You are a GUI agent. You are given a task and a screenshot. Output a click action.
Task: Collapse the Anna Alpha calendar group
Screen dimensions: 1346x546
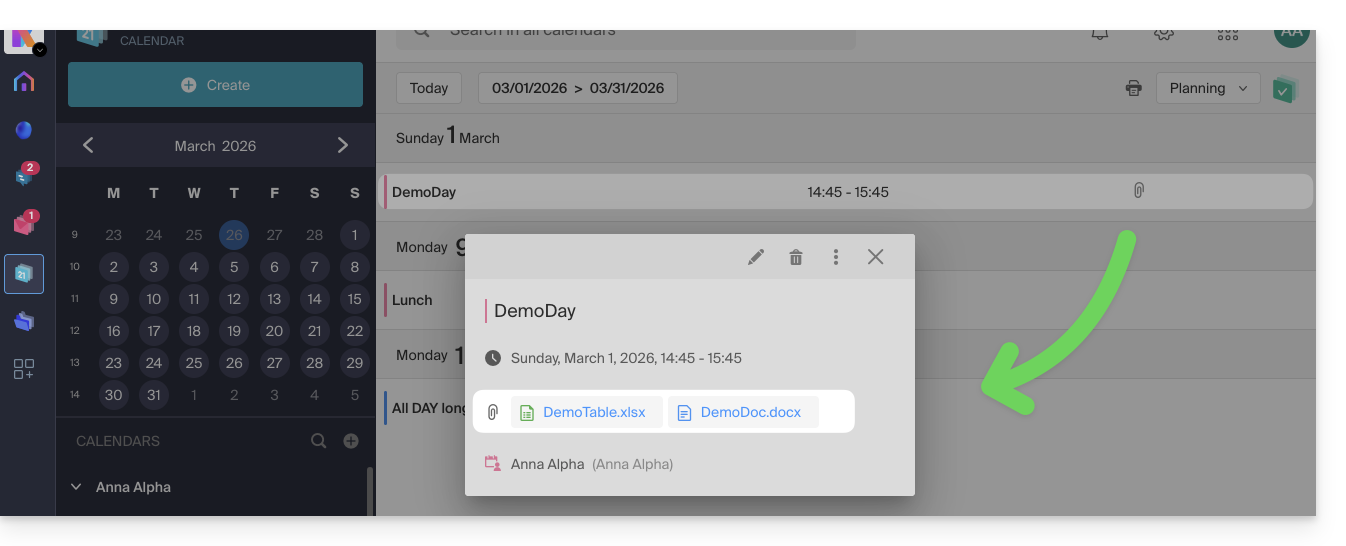pyautogui.click(x=76, y=487)
